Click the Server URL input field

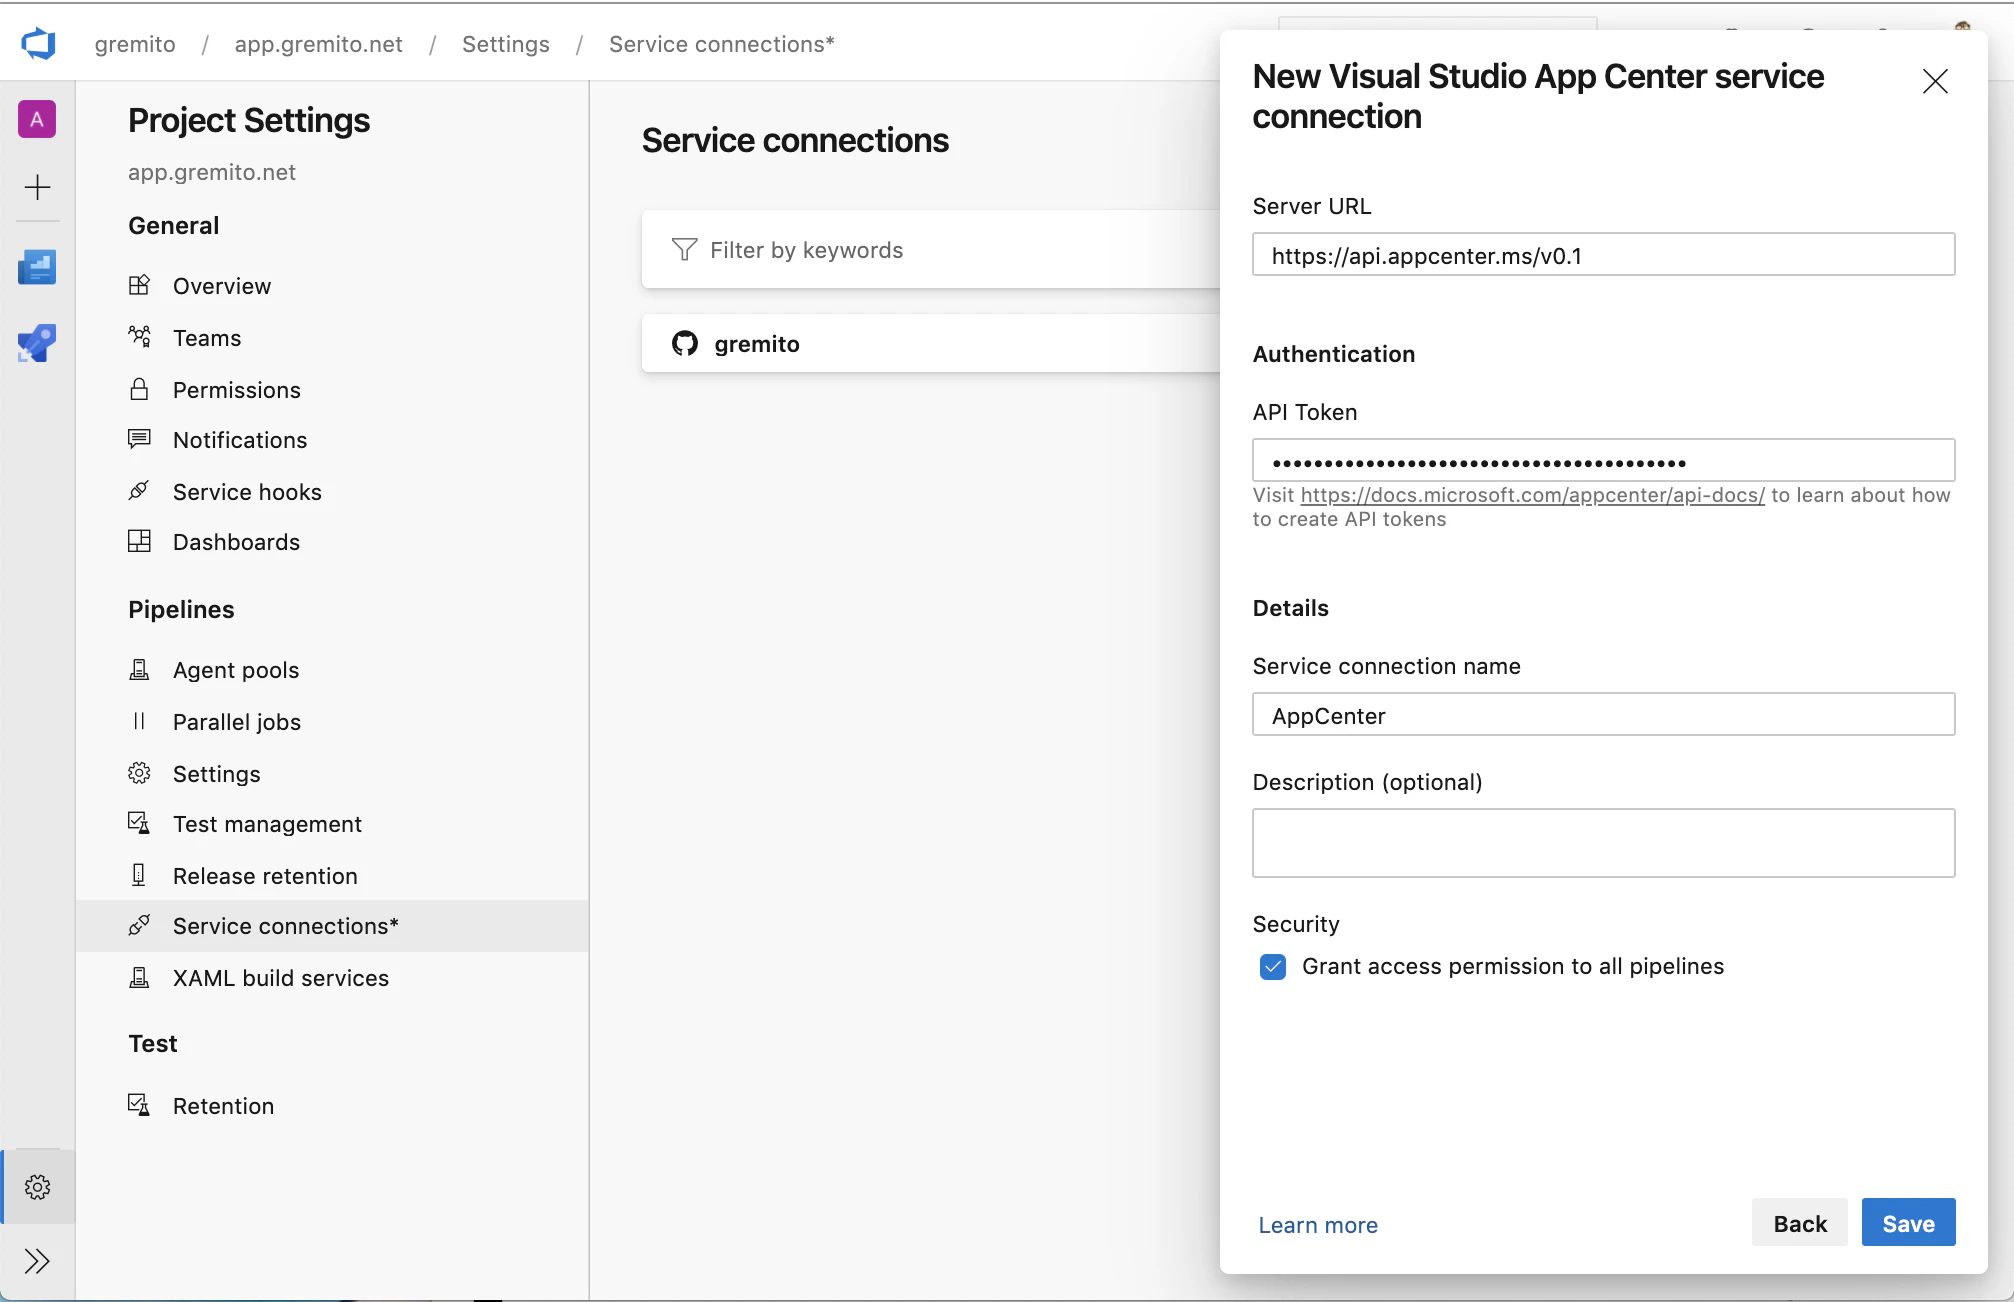coord(1603,255)
